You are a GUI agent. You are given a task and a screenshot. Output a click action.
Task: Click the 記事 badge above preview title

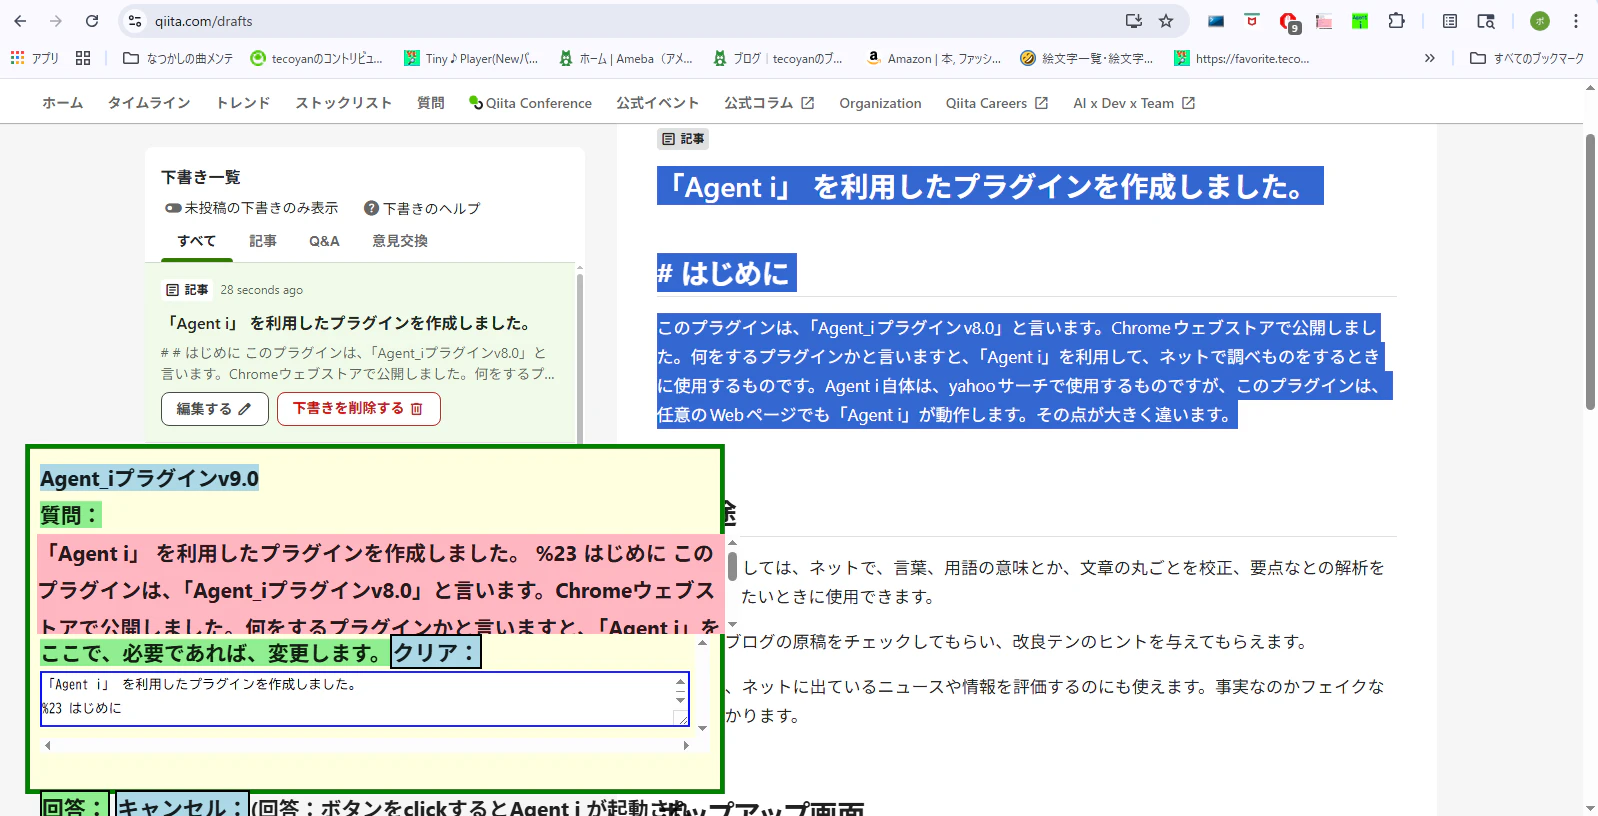coord(683,139)
